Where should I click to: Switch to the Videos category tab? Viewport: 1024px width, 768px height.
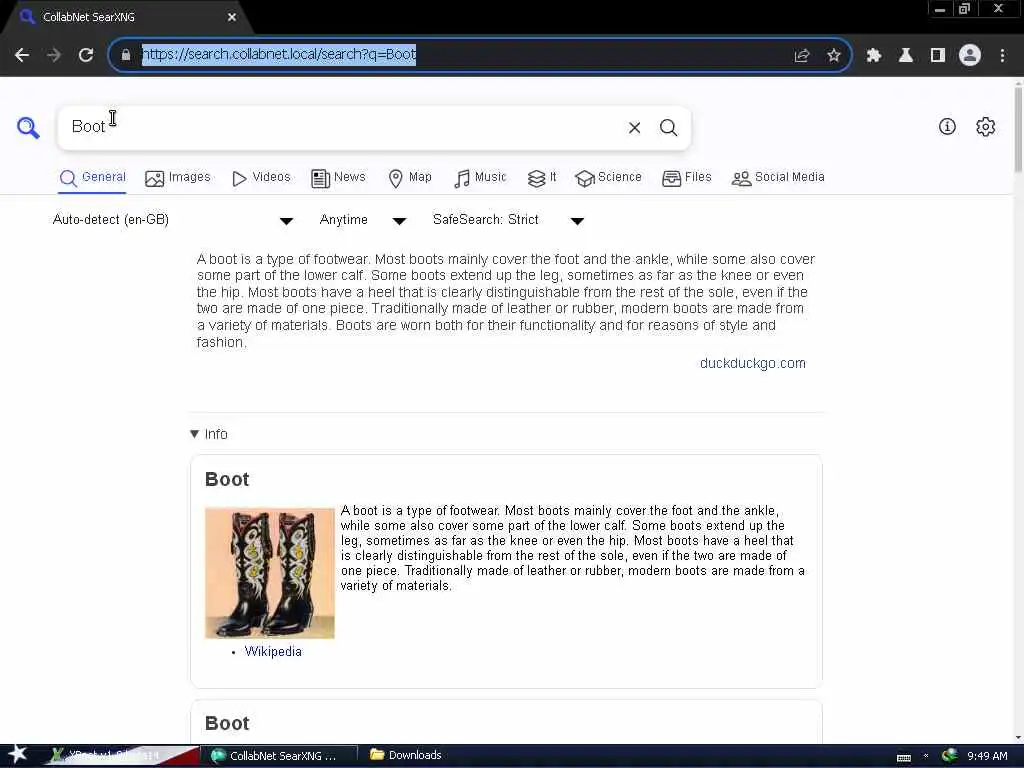click(261, 178)
